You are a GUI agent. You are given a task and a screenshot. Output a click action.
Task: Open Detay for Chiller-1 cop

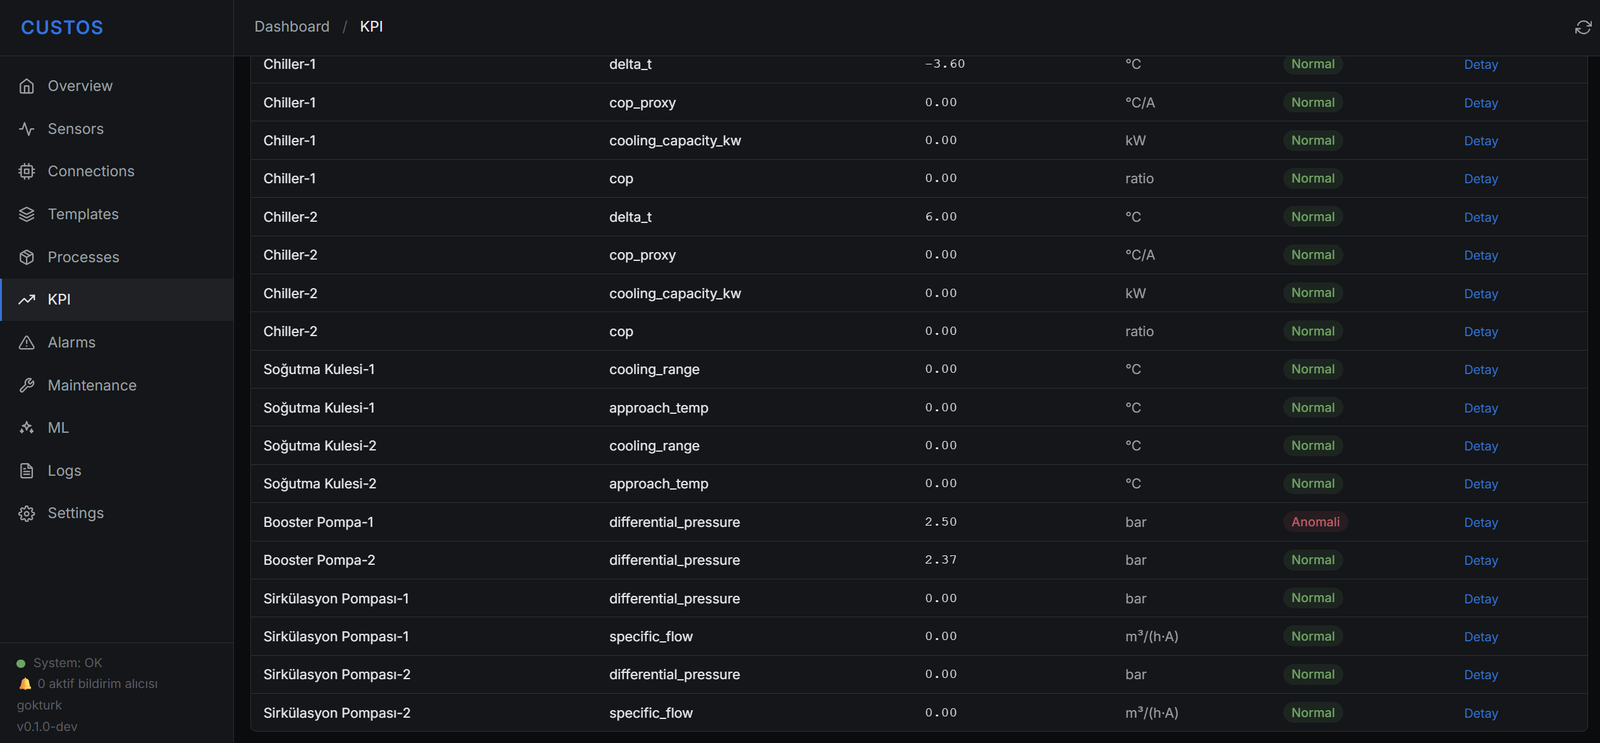click(x=1481, y=179)
